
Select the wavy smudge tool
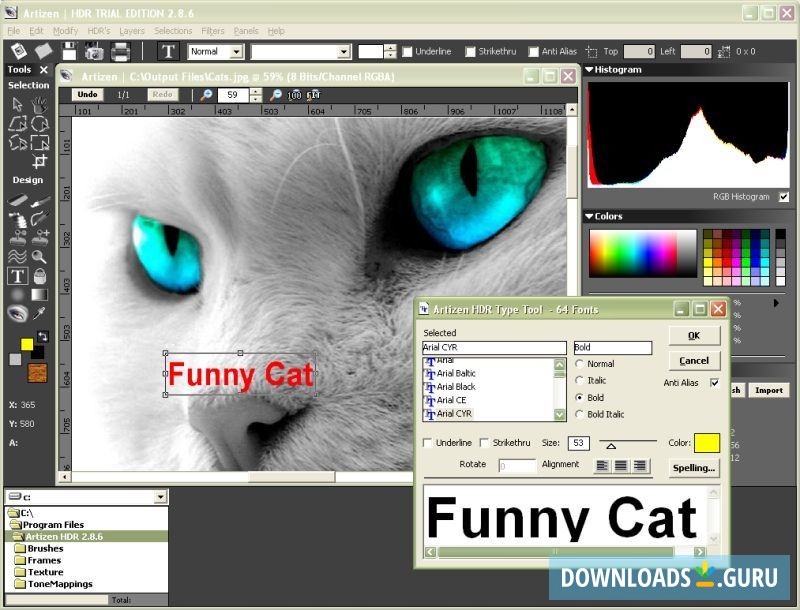coord(17,256)
